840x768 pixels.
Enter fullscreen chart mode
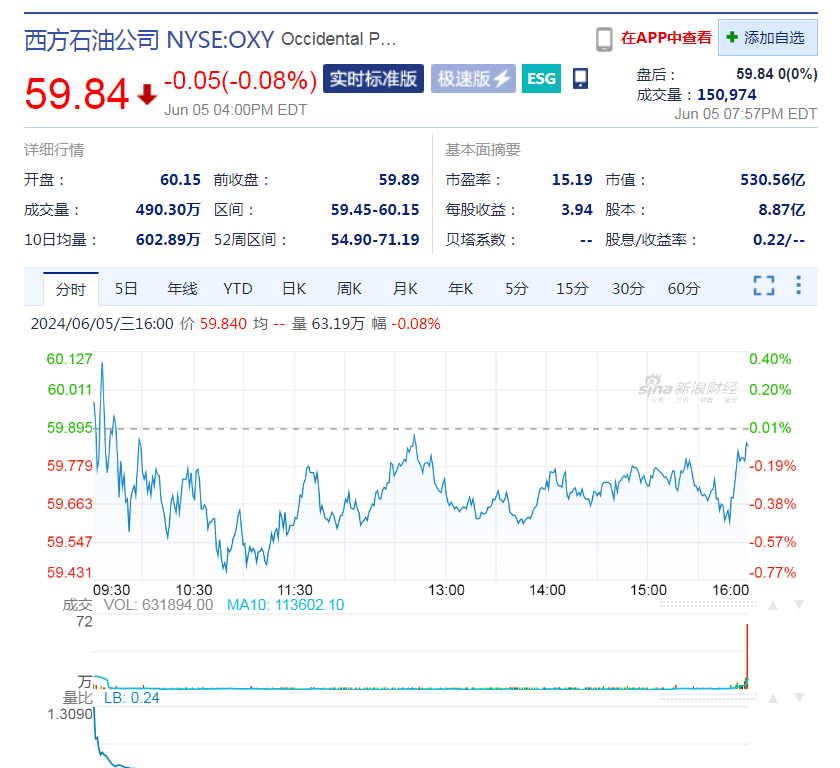[764, 286]
